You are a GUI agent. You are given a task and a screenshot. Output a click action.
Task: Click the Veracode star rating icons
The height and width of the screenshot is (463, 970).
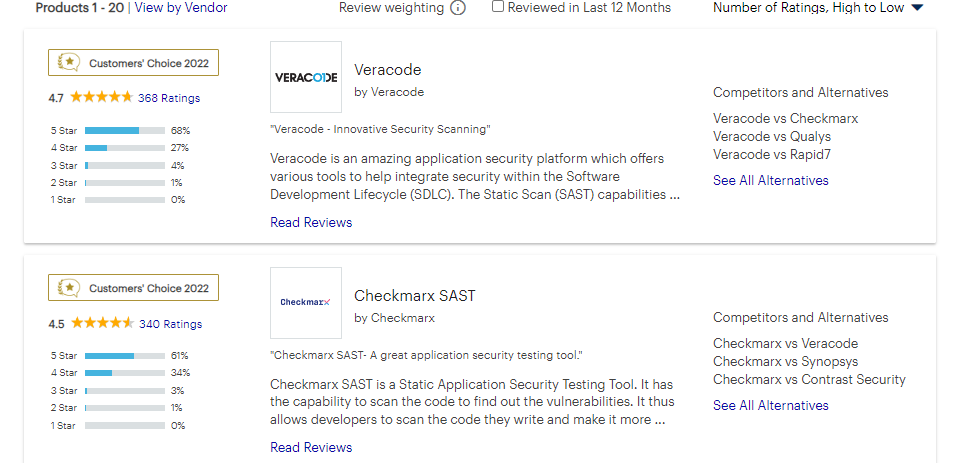101,97
